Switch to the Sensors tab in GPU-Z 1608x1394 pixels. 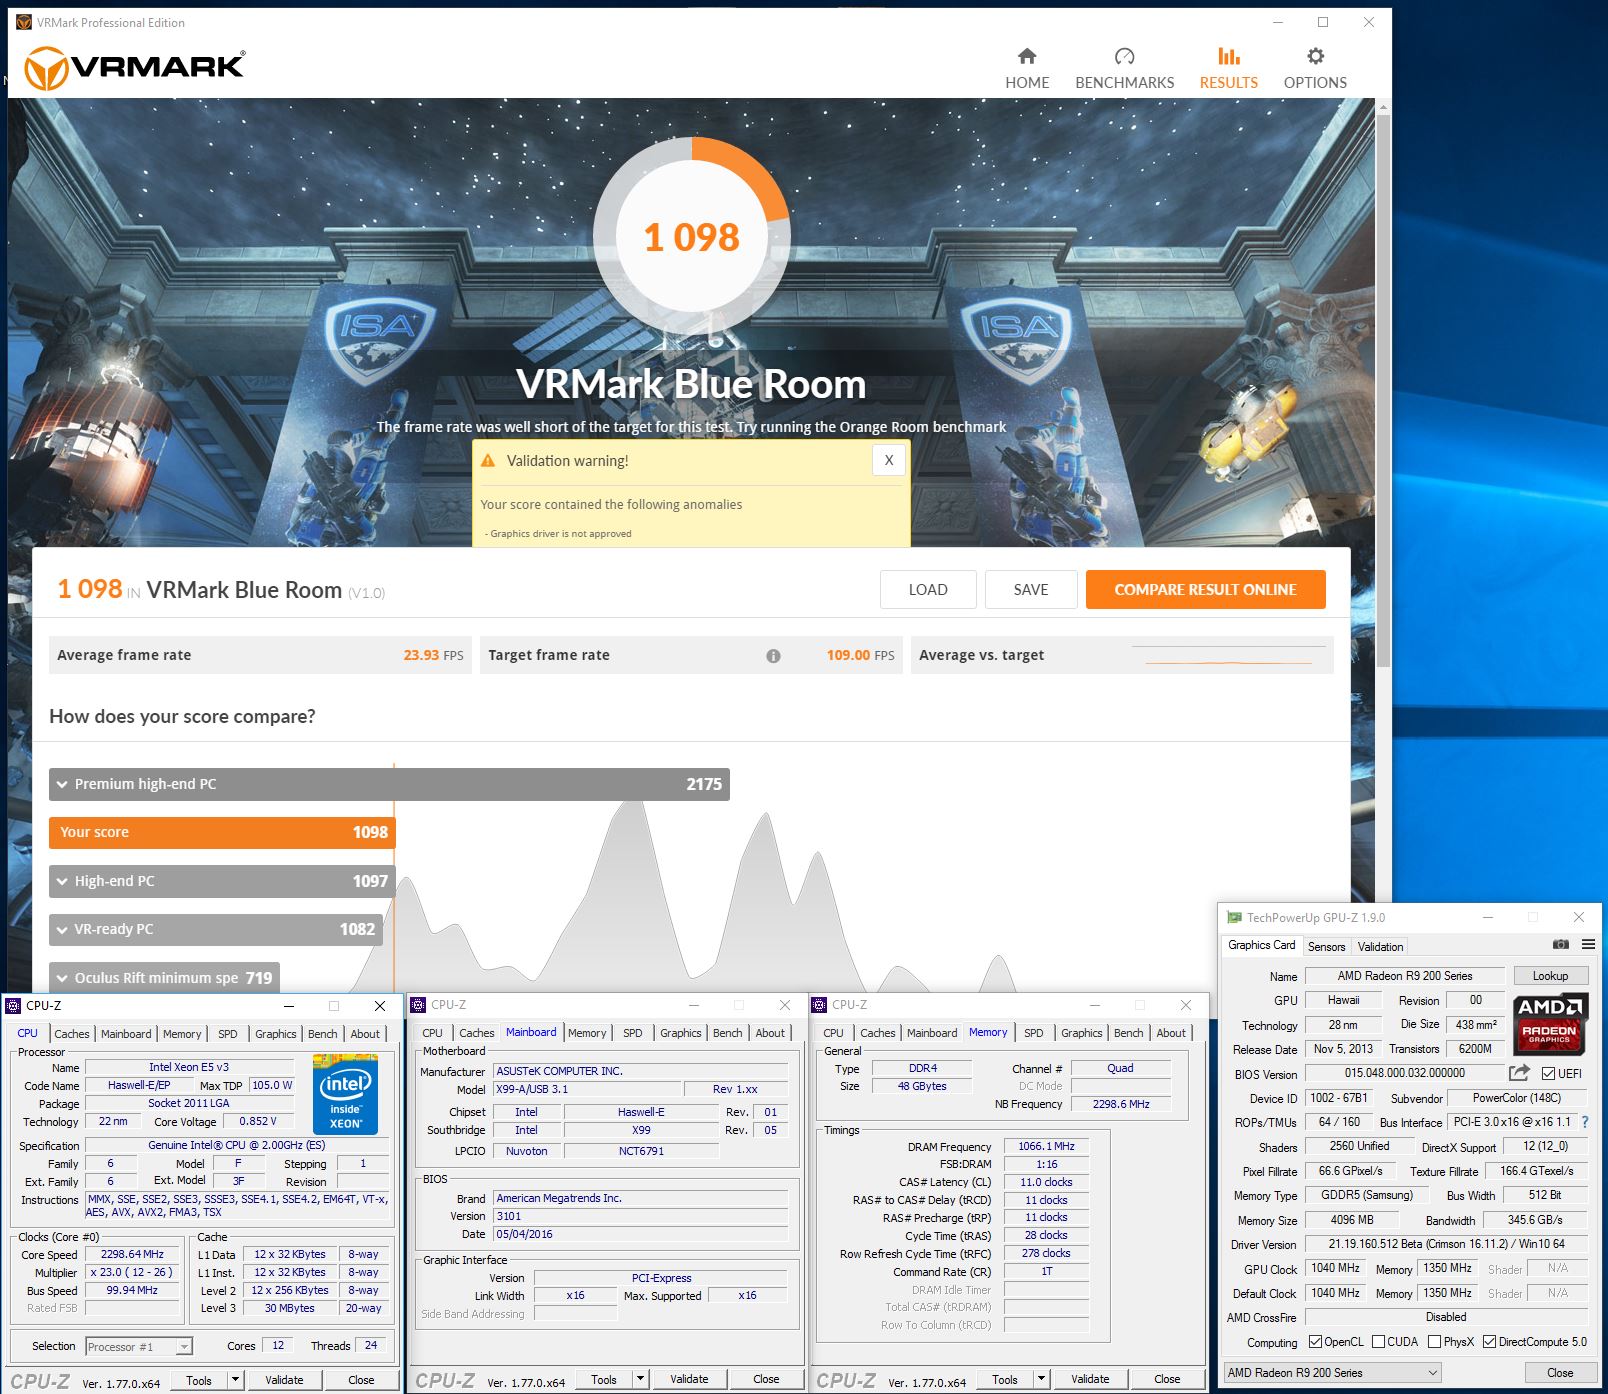coord(1326,946)
